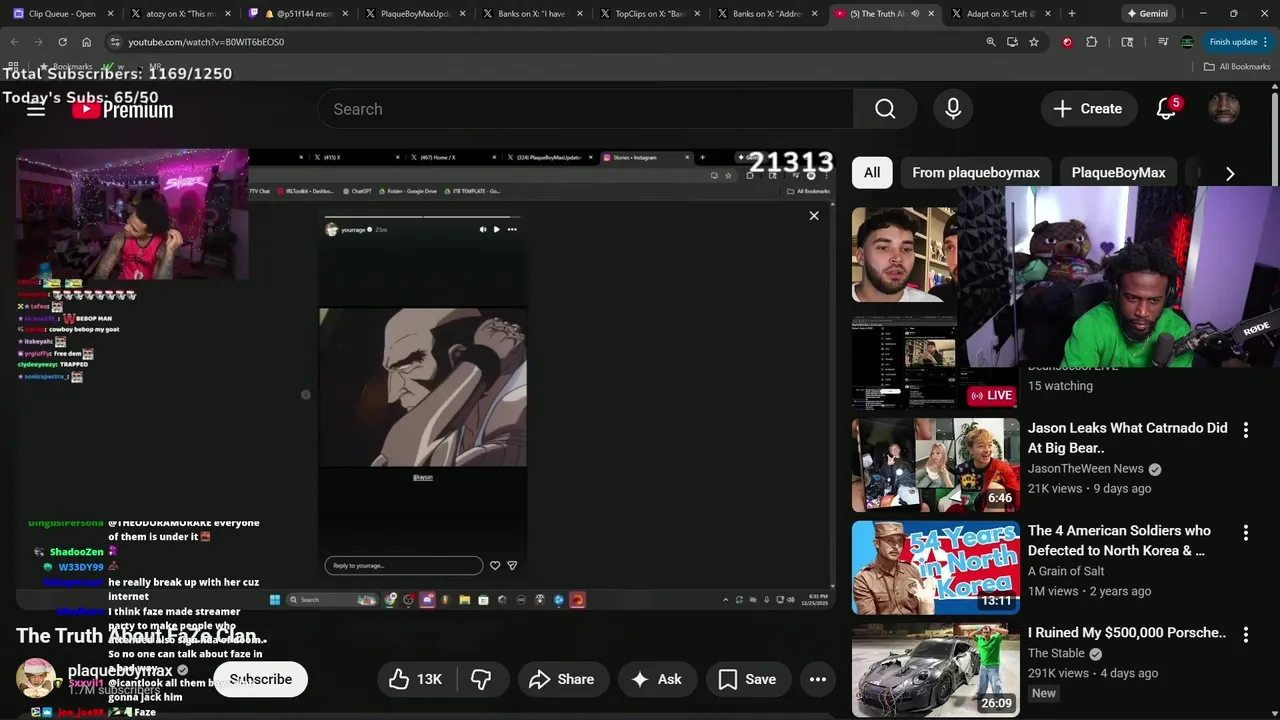
Task: Open the YouTube account avatar menu
Action: (1224, 109)
